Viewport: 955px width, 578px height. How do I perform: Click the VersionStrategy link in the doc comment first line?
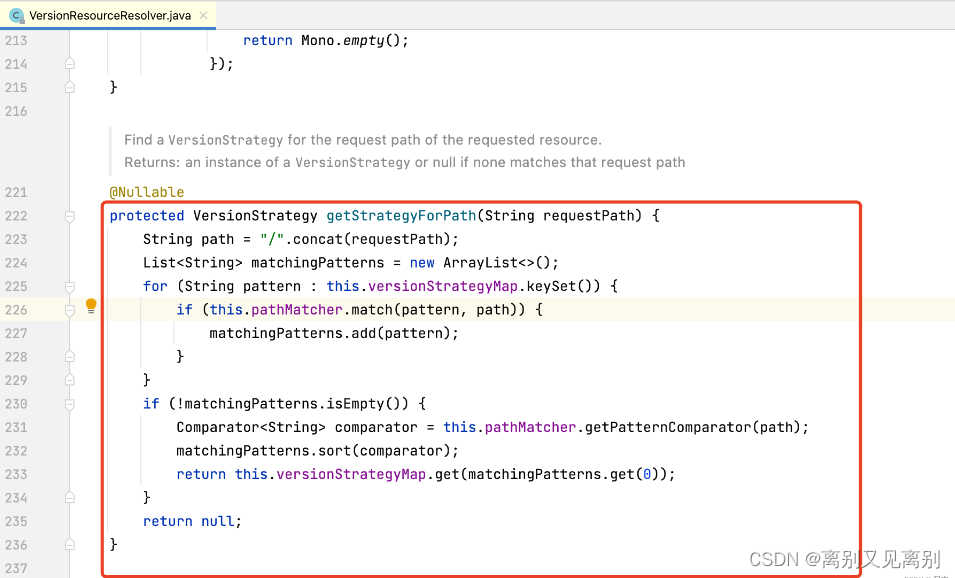pos(225,140)
